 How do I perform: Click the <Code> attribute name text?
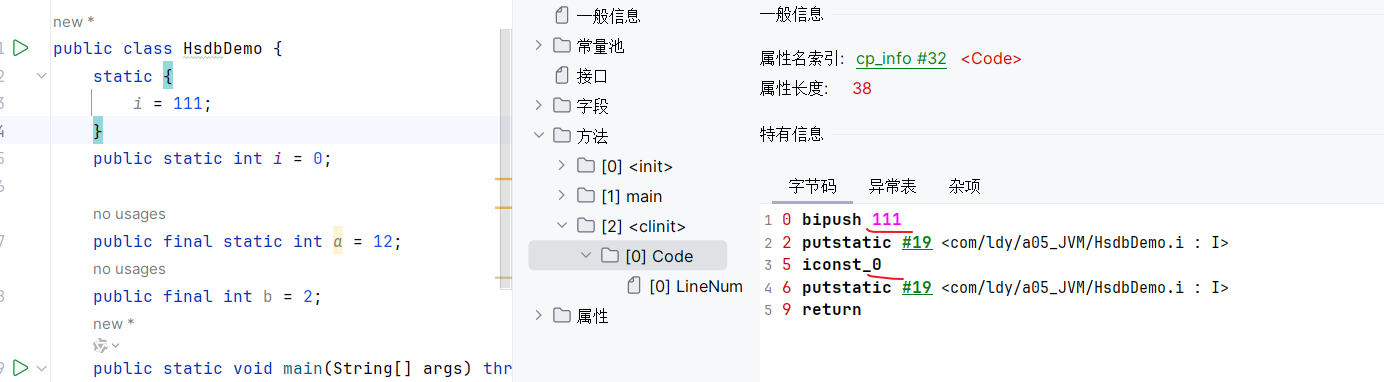(991, 59)
